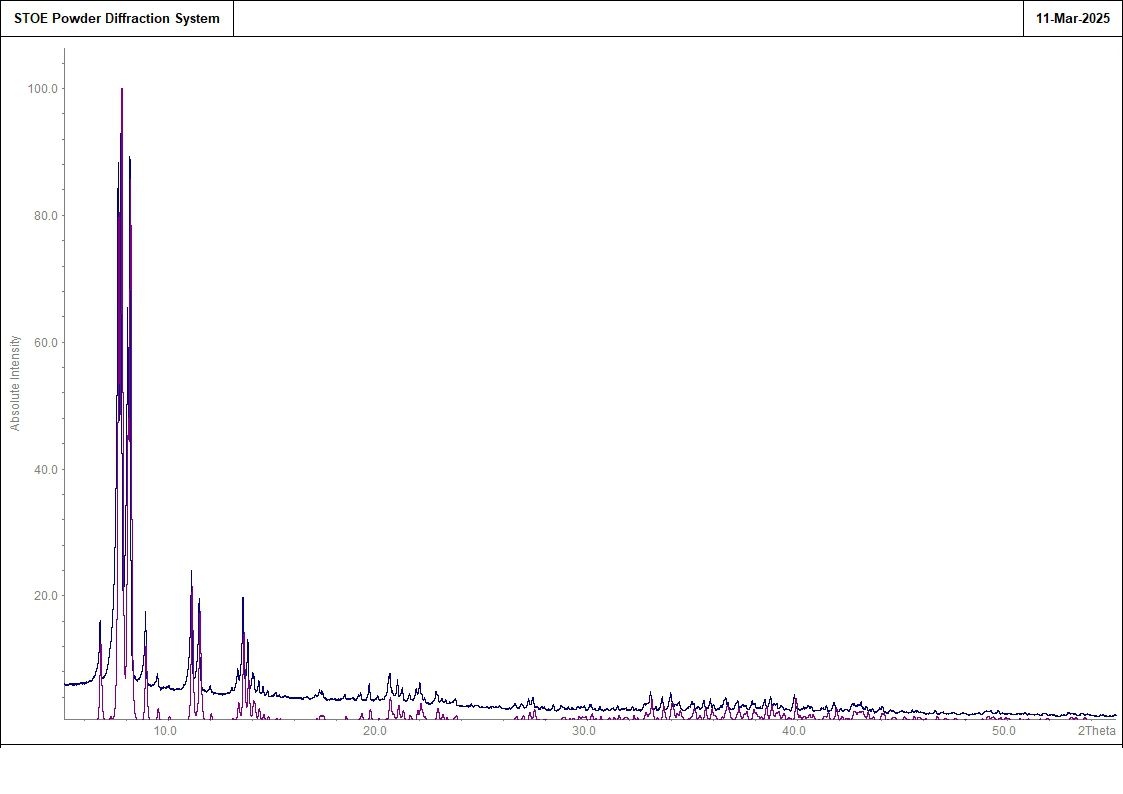Click the STOE Powder Diffraction System title

117,19
